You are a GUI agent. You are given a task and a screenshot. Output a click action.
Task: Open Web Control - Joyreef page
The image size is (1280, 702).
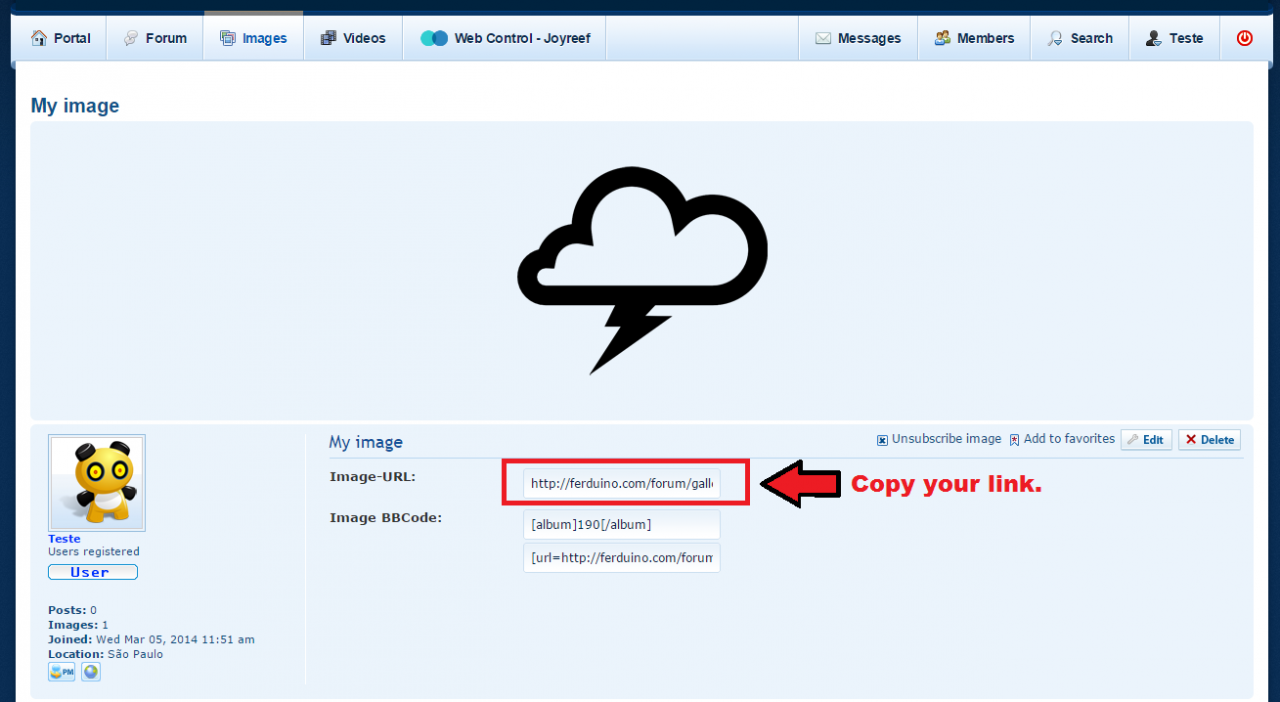click(x=505, y=38)
